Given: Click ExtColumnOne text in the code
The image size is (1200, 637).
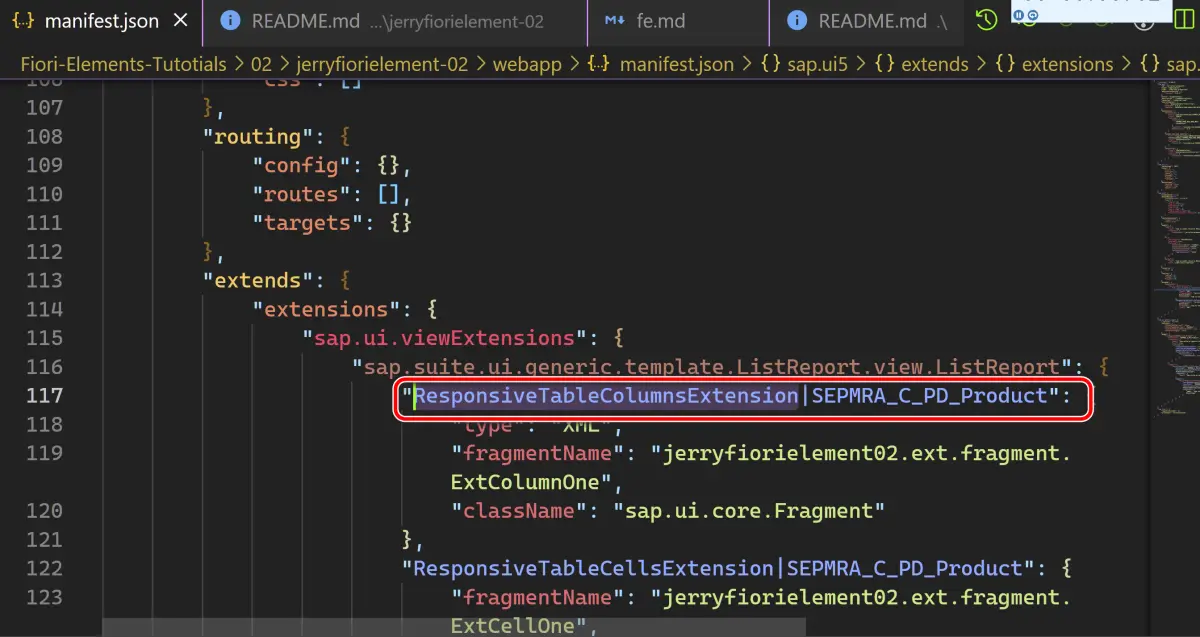Looking at the screenshot, I should (x=526, y=482).
